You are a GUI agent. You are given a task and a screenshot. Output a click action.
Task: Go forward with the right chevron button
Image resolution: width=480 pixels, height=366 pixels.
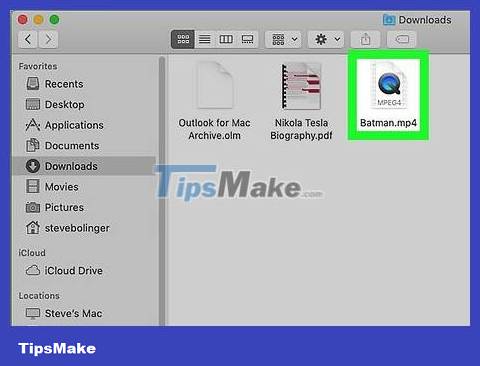pos(48,39)
